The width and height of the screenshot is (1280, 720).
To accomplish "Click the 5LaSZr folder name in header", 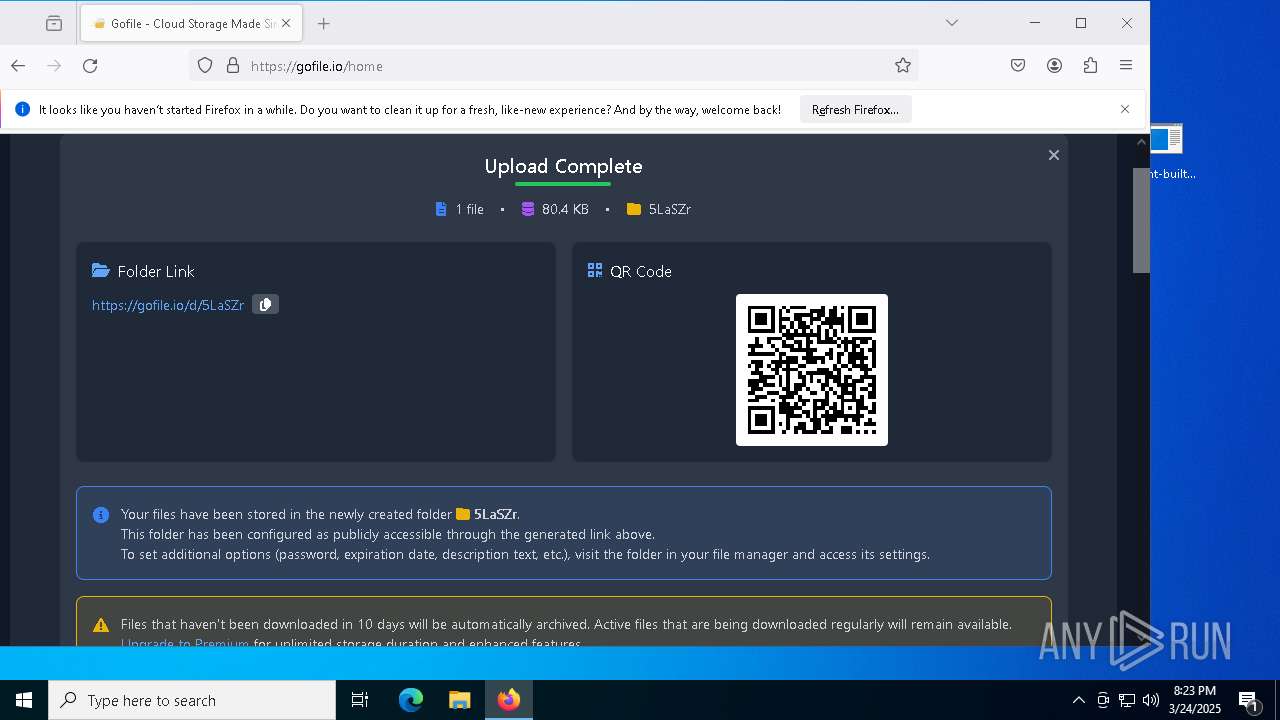I will click(669, 209).
